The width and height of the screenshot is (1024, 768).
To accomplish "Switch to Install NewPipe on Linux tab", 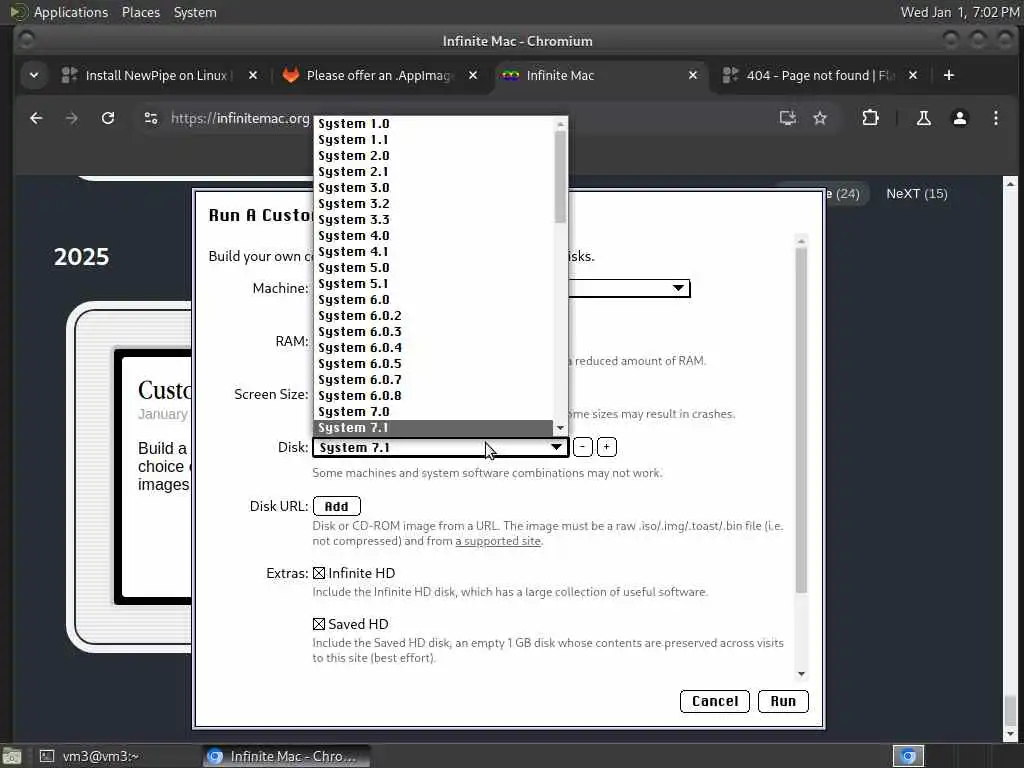I will (157, 75).
